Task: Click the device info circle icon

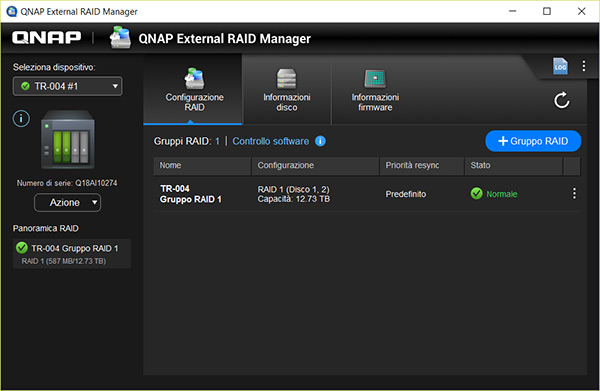Action: (x=21, y=118)
